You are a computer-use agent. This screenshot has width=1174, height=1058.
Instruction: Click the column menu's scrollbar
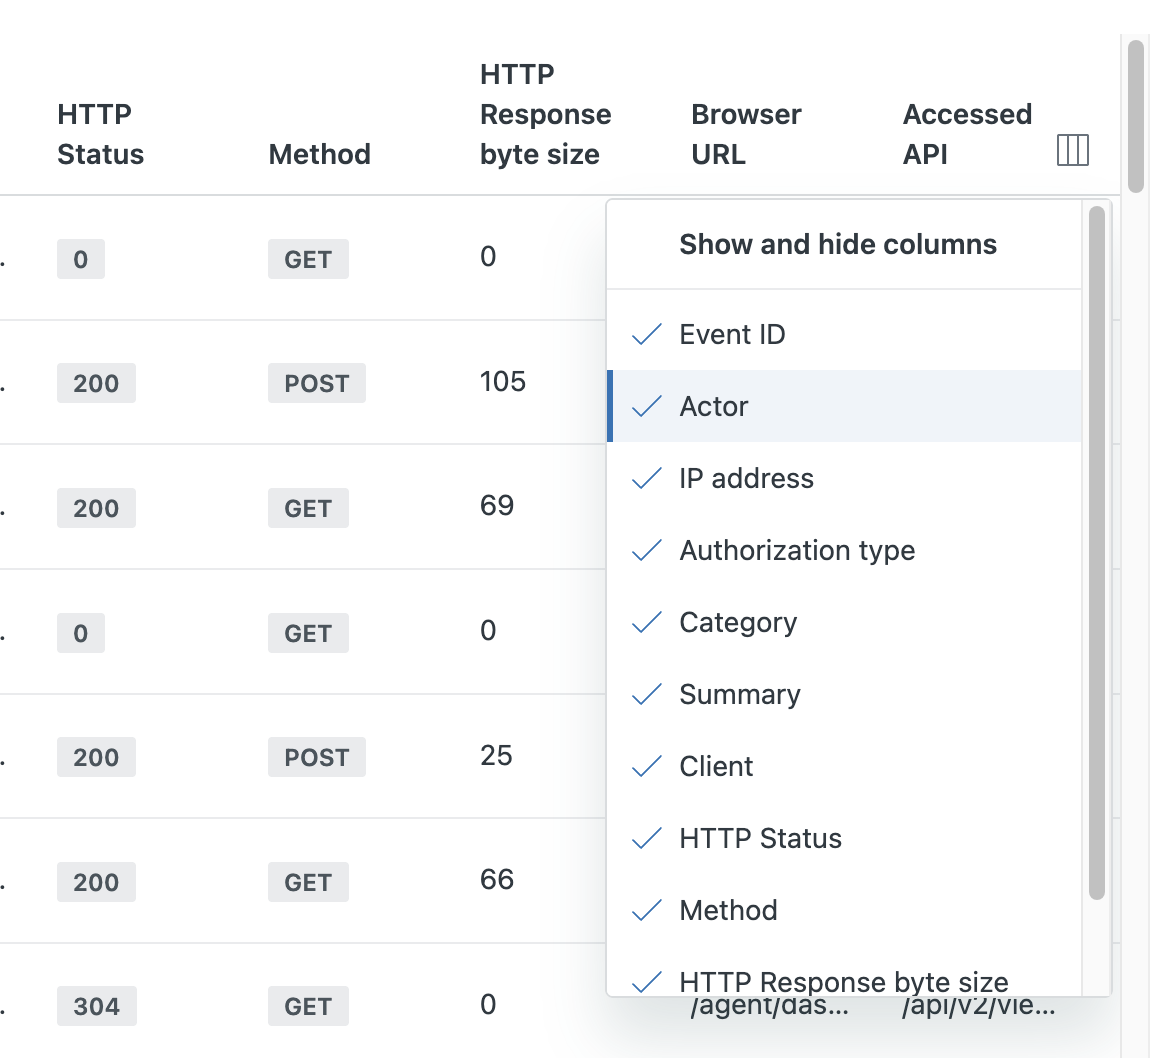1097,550
